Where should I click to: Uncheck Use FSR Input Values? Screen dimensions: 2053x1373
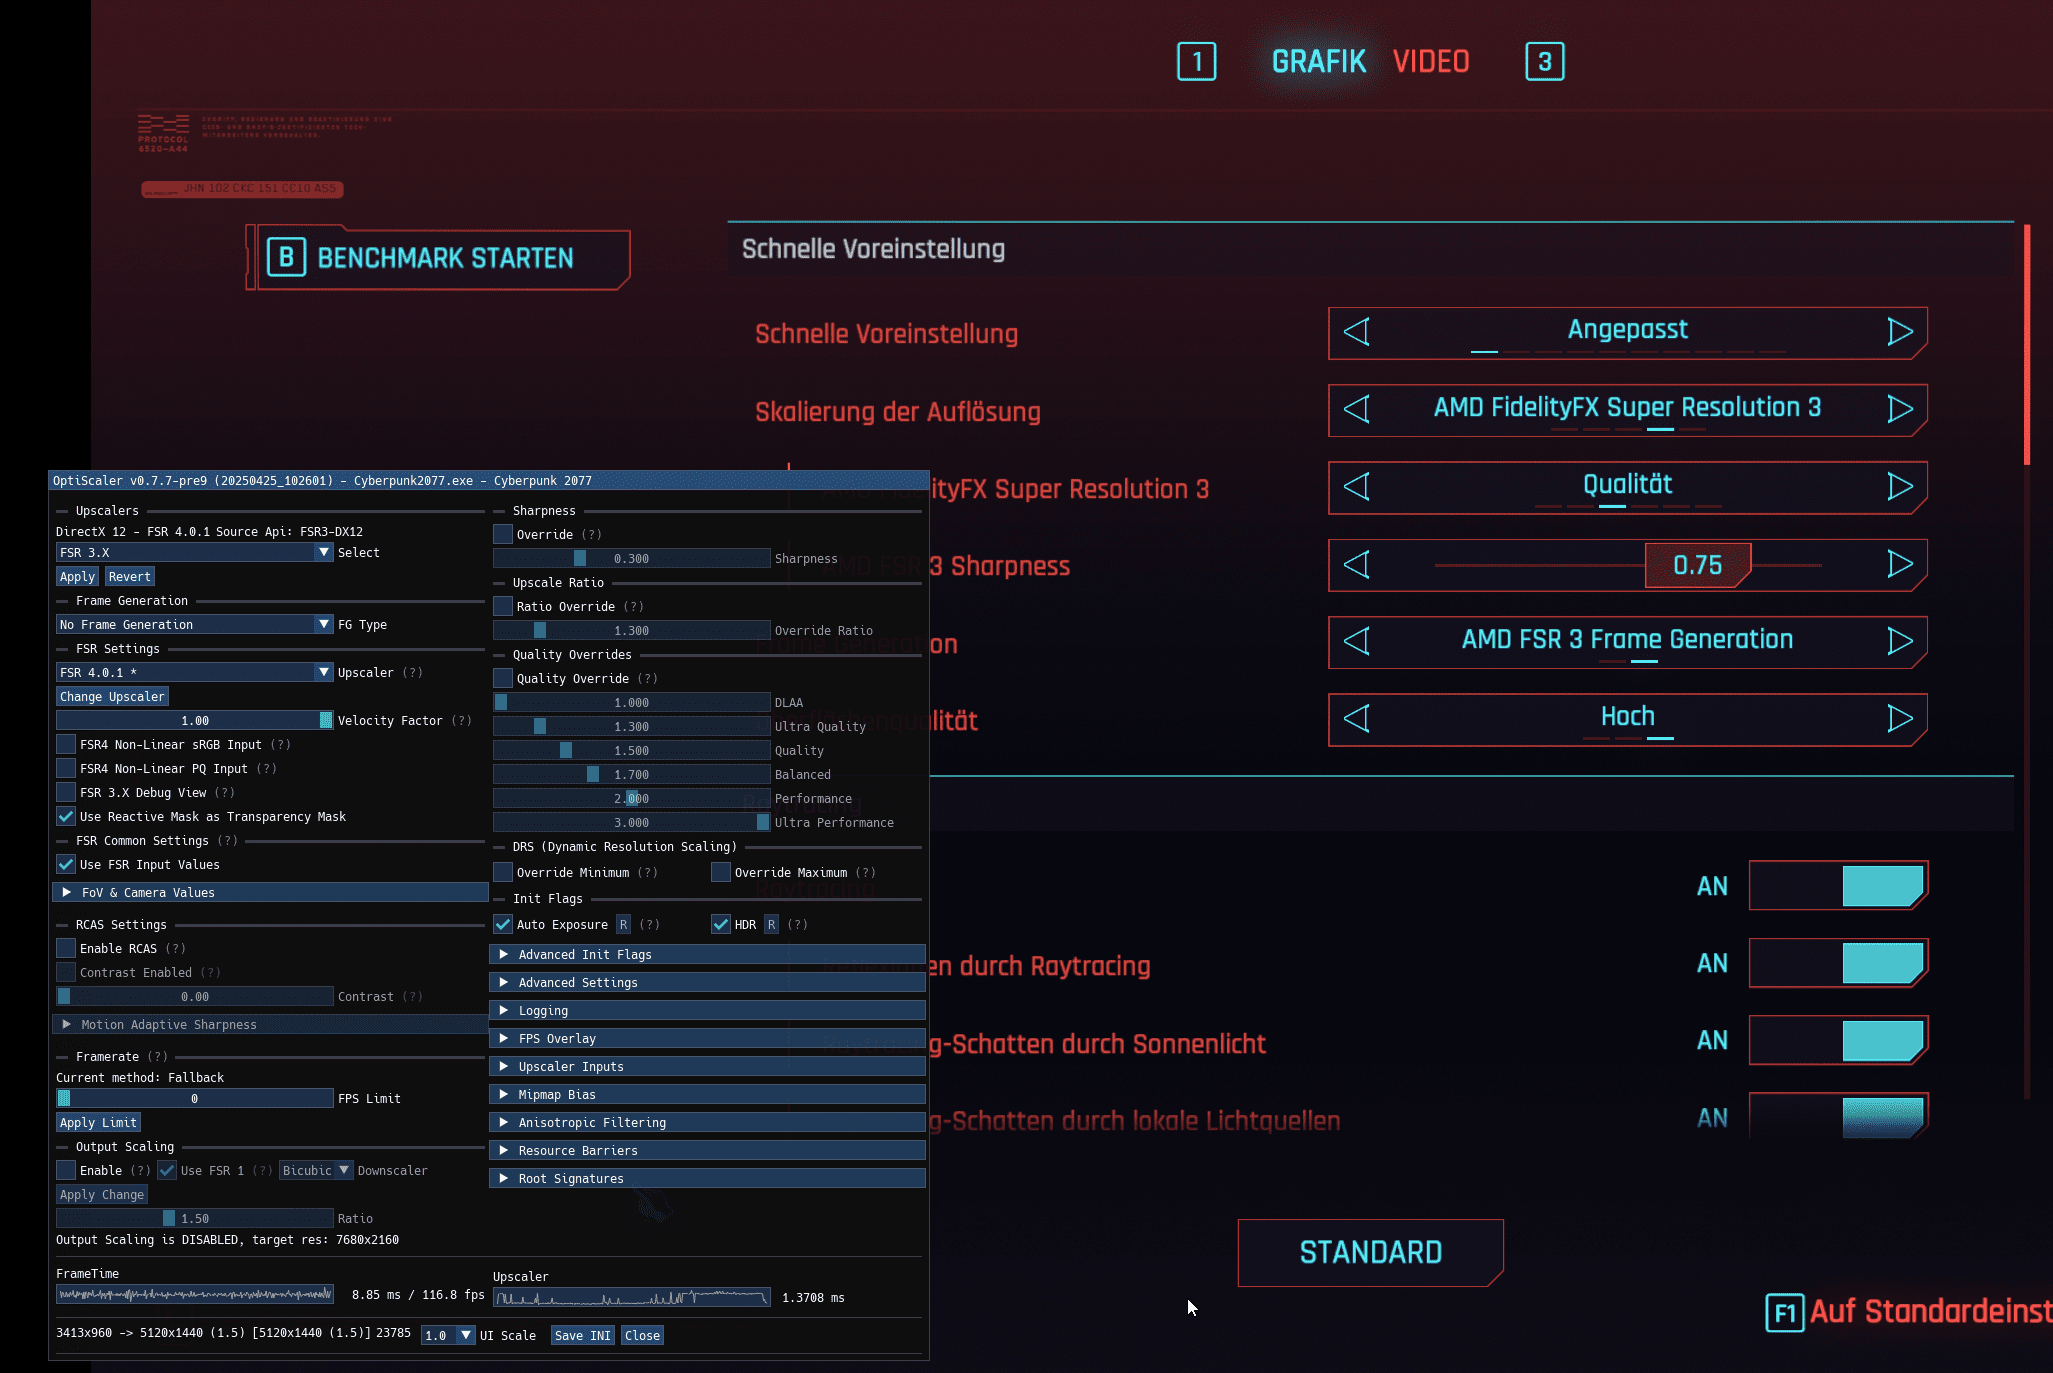[x=66, y=865]
